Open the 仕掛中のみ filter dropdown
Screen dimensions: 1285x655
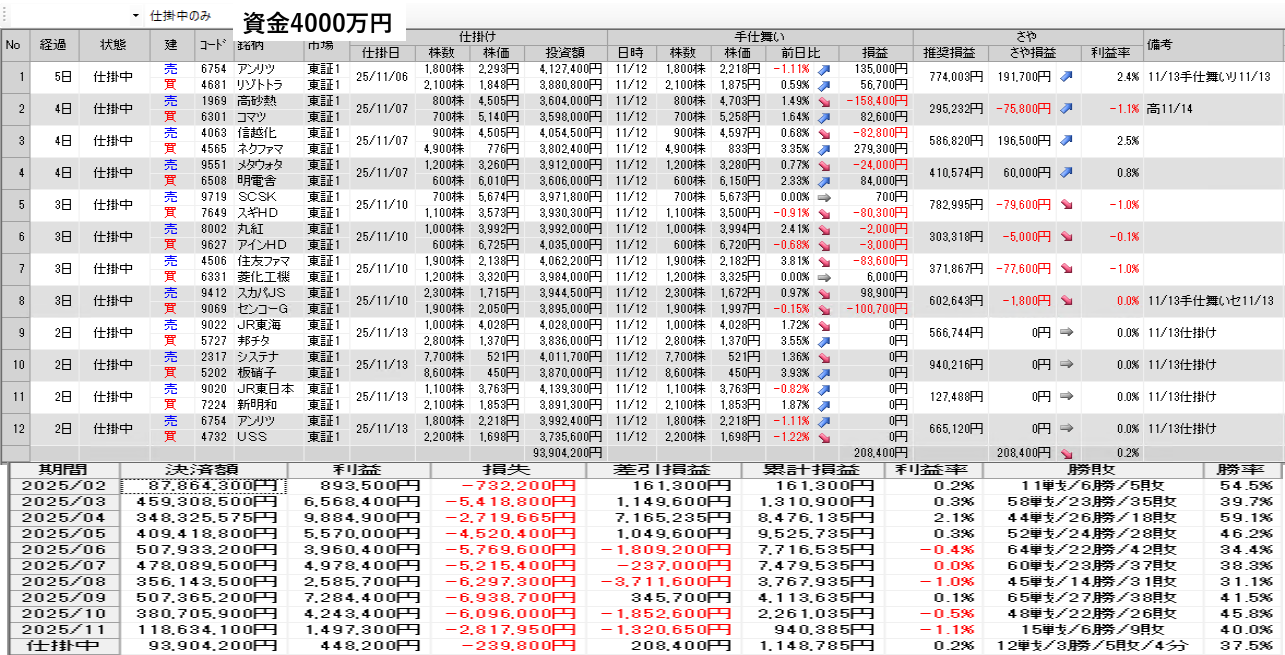(x=136, y=16)
